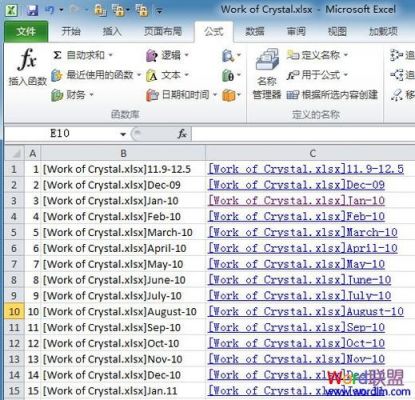Switch to Page Layout (页面布局) tab
415x400 pixels.
[x=163, y=32]
